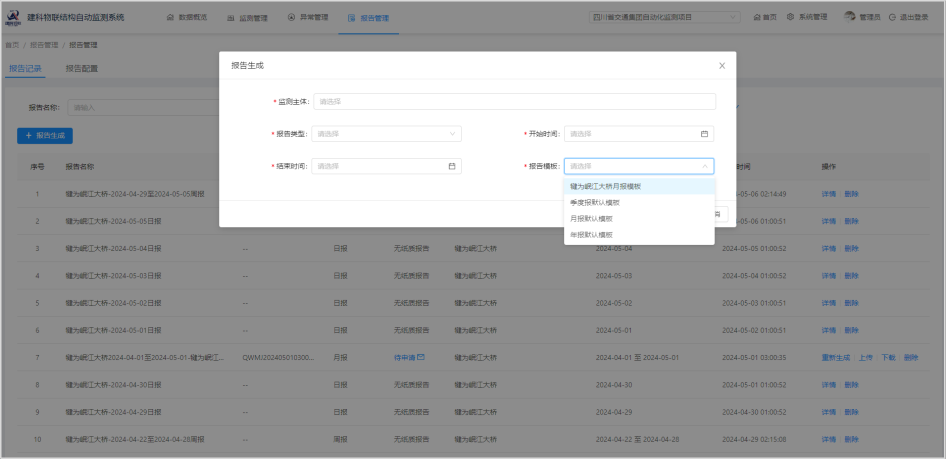
Task: Open 详情 for the 2024-05-05 daily report
Action: (x=828, y=221)
